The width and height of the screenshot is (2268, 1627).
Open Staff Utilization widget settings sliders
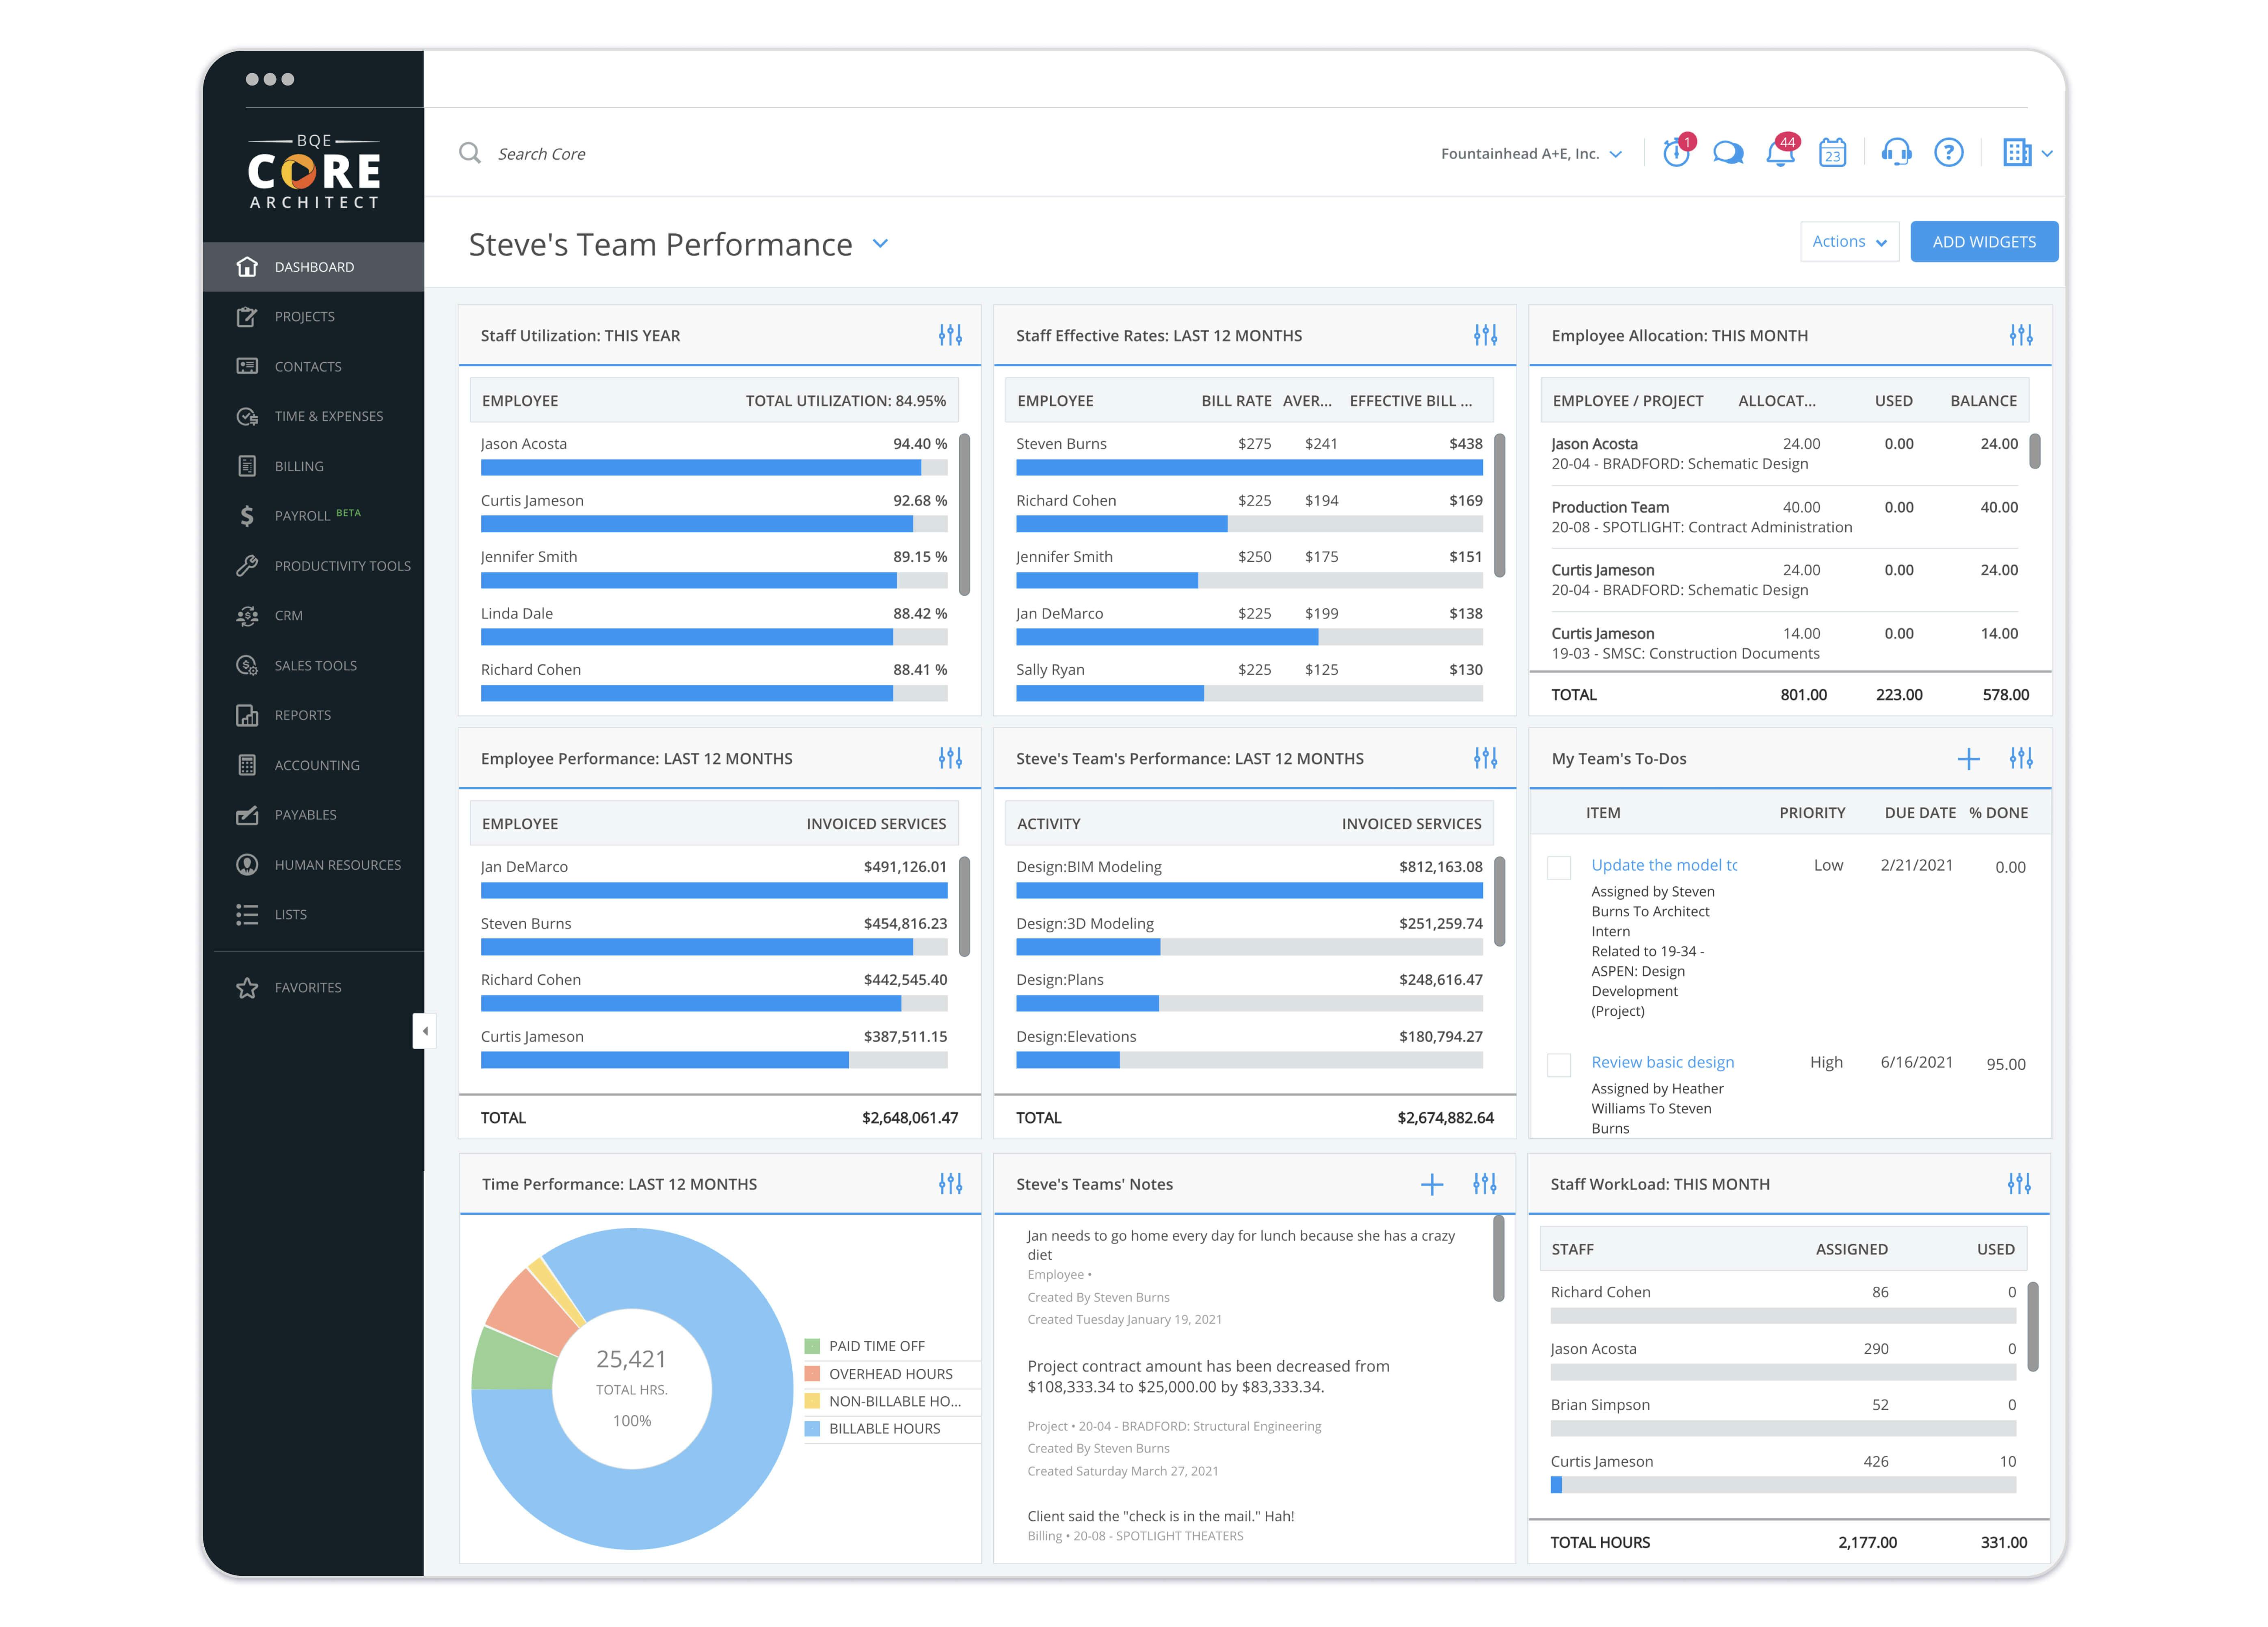tap(950, 335)
